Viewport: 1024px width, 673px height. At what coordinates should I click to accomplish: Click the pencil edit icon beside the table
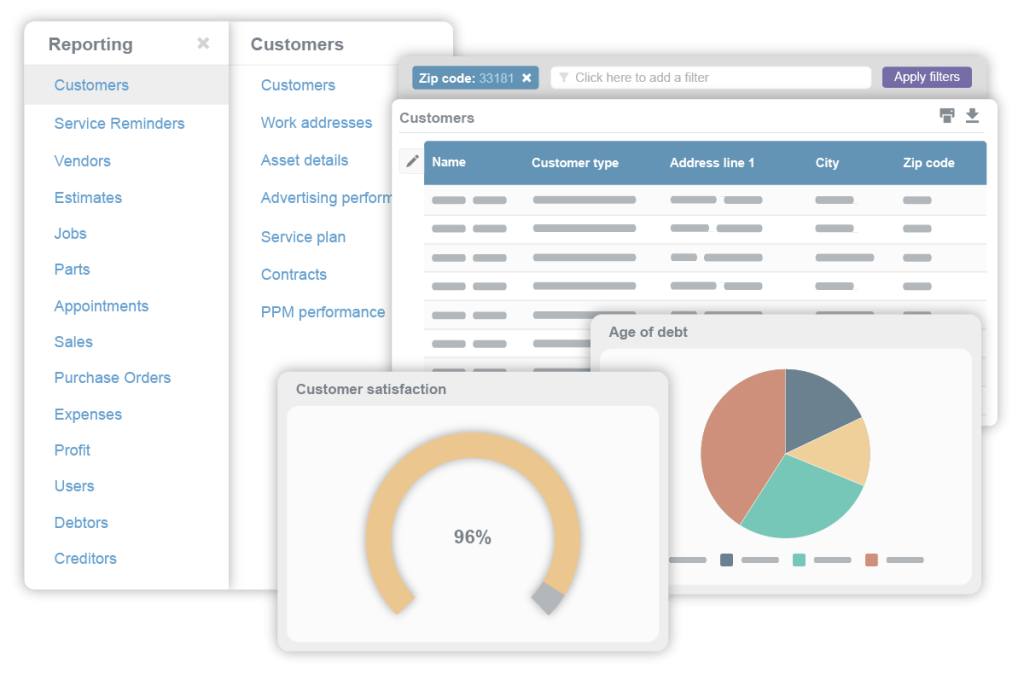click(x=412, y=160)
